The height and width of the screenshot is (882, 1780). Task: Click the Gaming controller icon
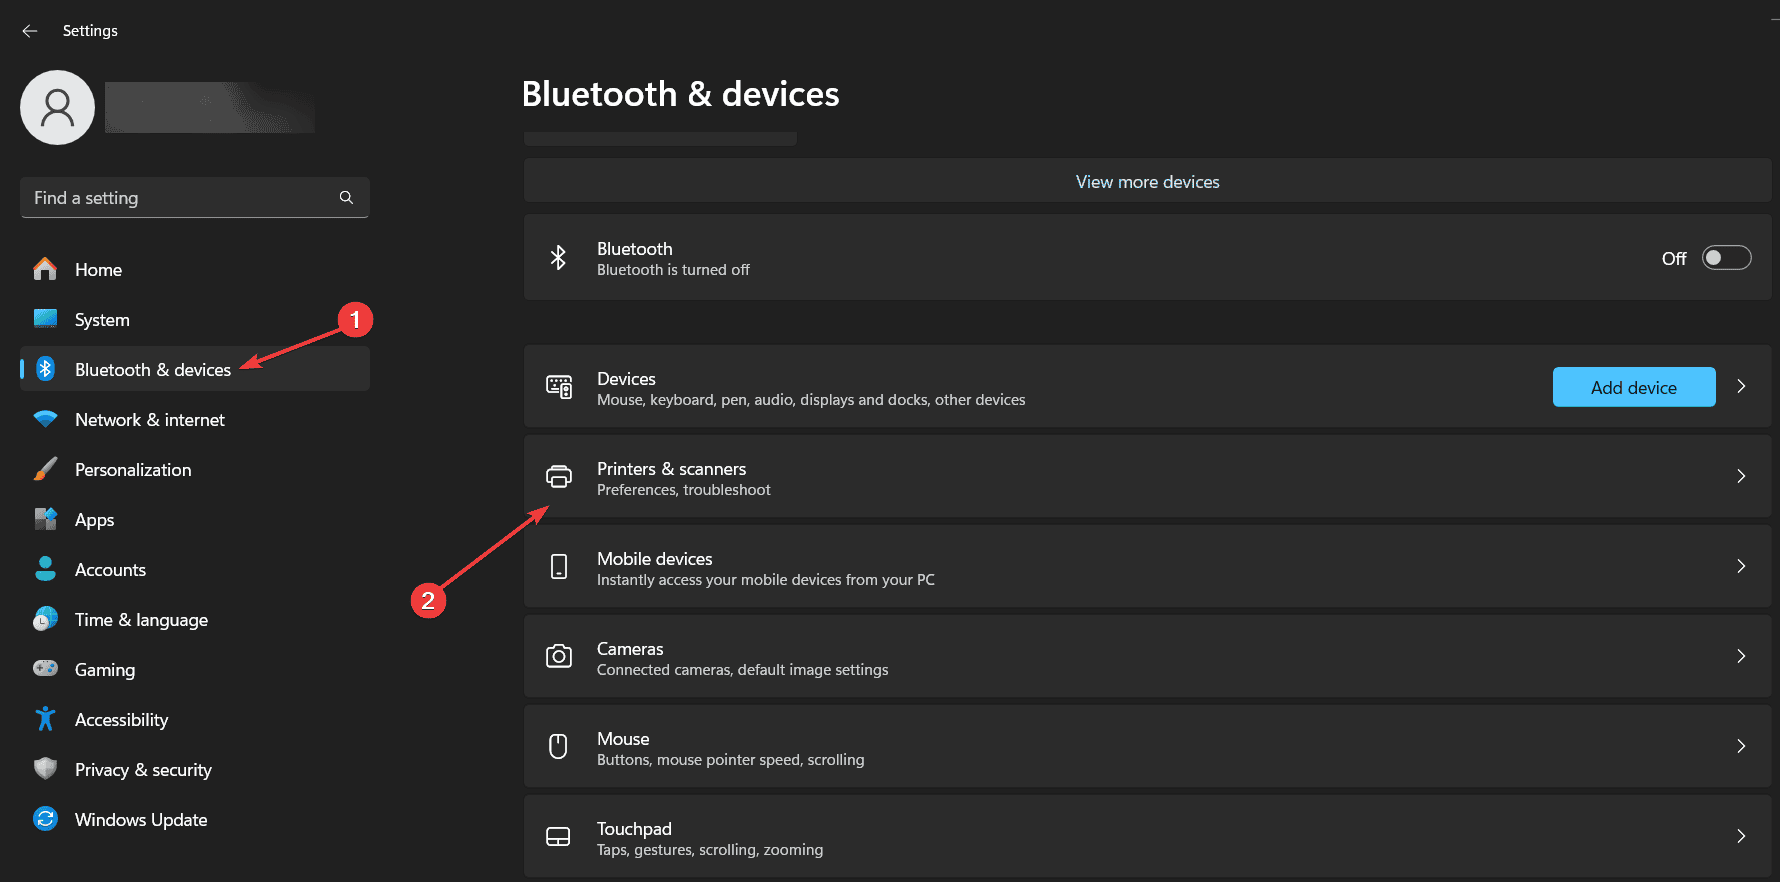[45, 668]
